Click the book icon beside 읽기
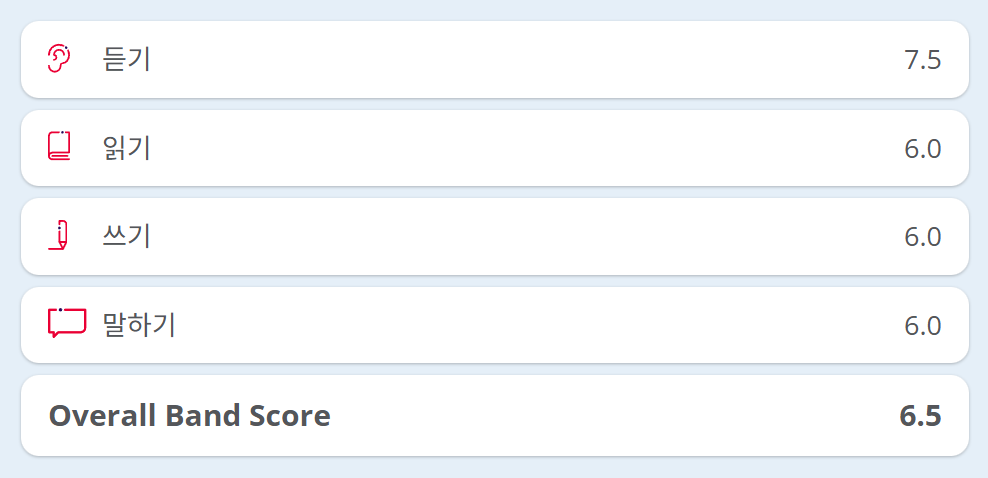988x478 pixels. (60, 147)
